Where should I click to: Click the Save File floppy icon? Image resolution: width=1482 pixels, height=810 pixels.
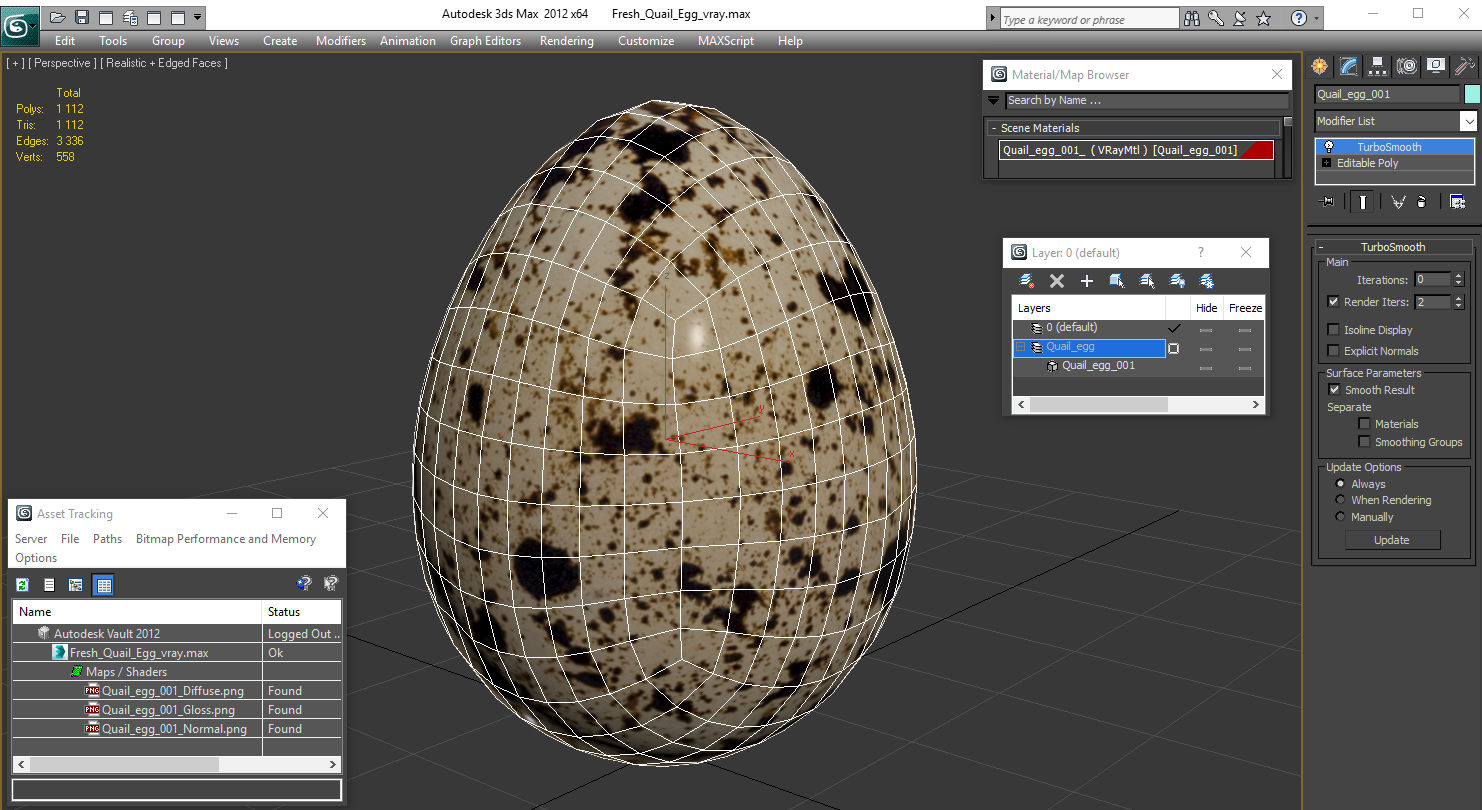pyautogui.click(x=82, y=17)
